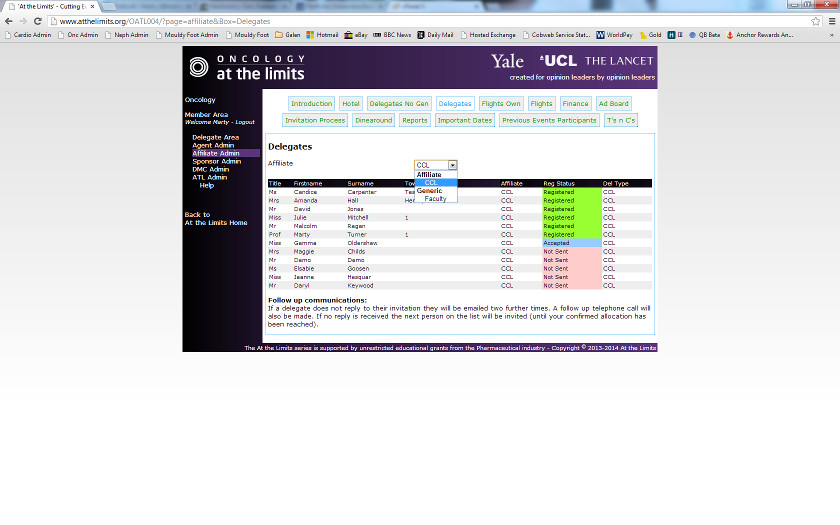Viewport: 840px width, 525px height.
Task: Open the Anchor Rewards bookmark
Action: (760, 35)
